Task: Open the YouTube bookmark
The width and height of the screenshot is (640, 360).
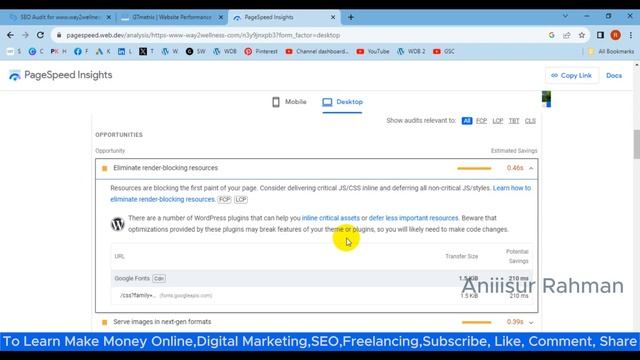Action: point(373,51)
